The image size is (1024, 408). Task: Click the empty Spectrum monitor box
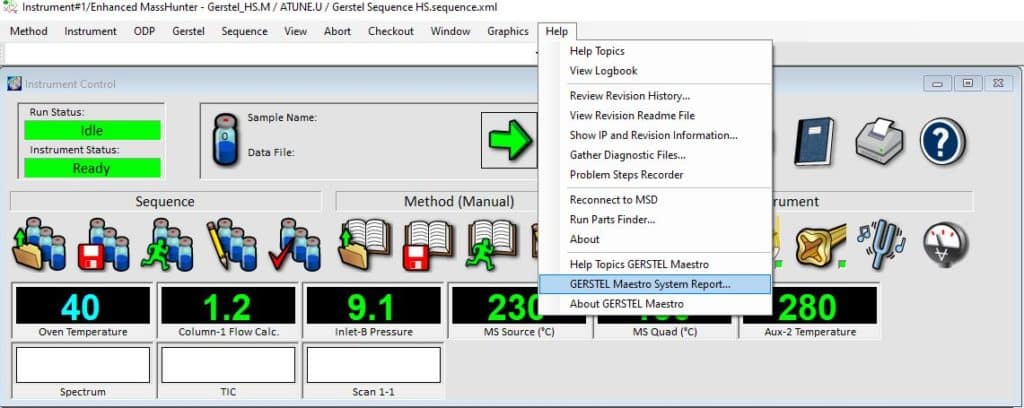click(83, 365)
